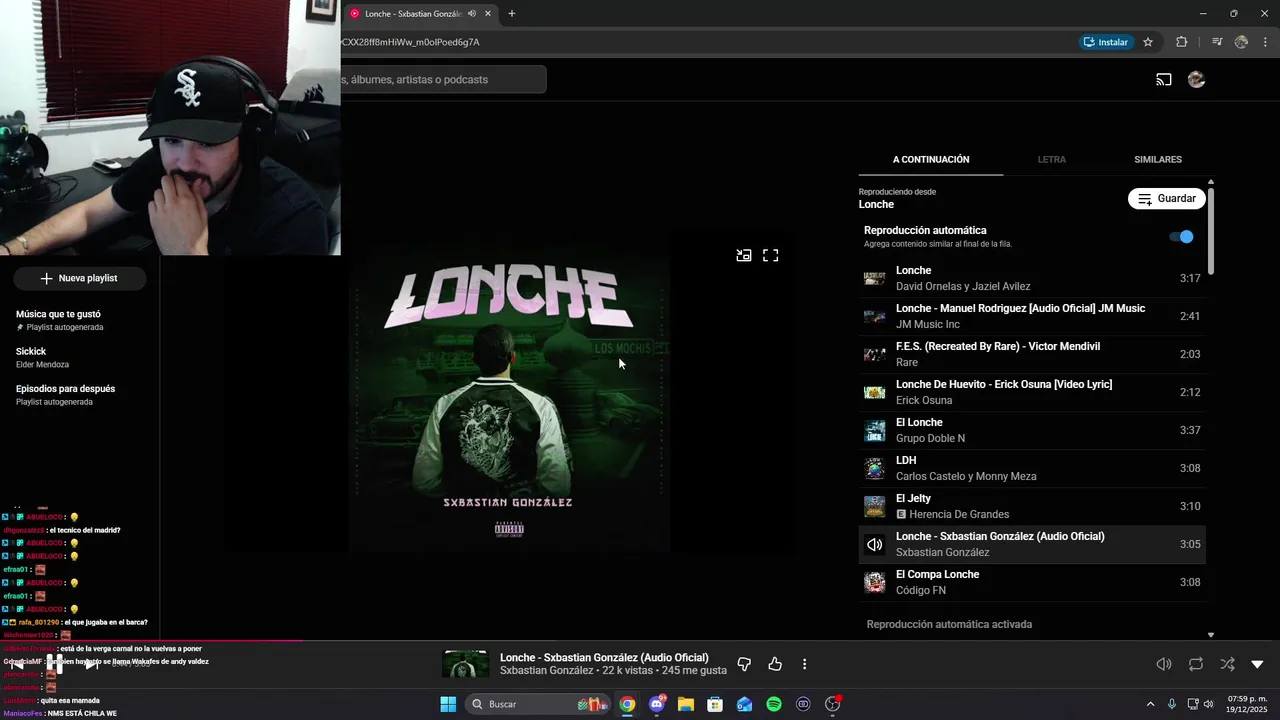Screen dimensions: 1280x720
Task: Open the Chrome three-dot menu
Action: [1264, 42]
